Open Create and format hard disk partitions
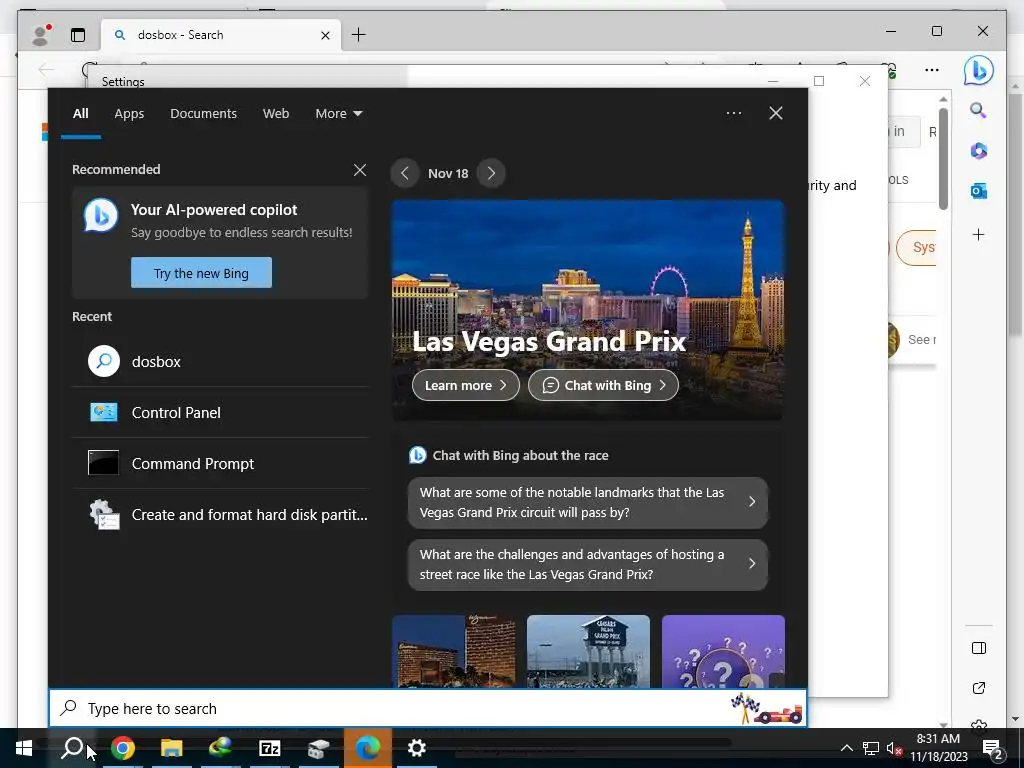The height and width of the screenshot is (768, 1024). click(x=220, y=515)
